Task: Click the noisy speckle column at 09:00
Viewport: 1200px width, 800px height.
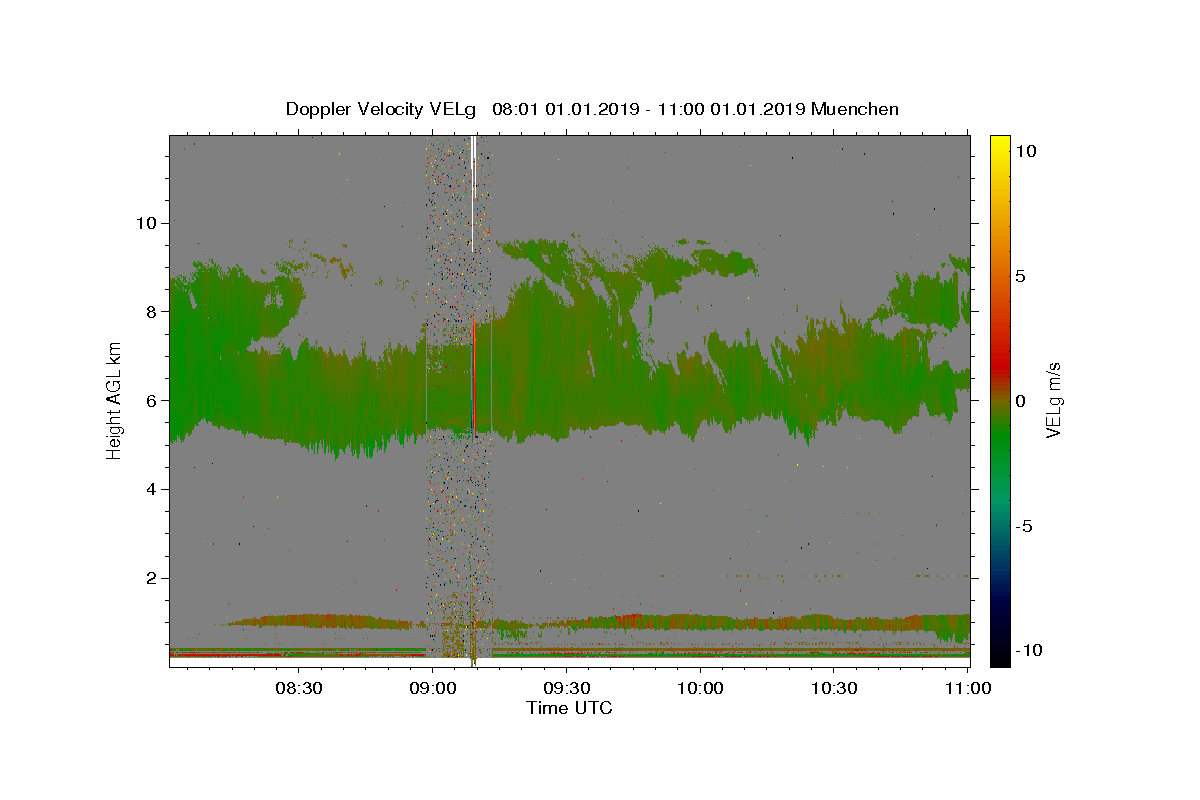Action: click(x=458, y=400)
